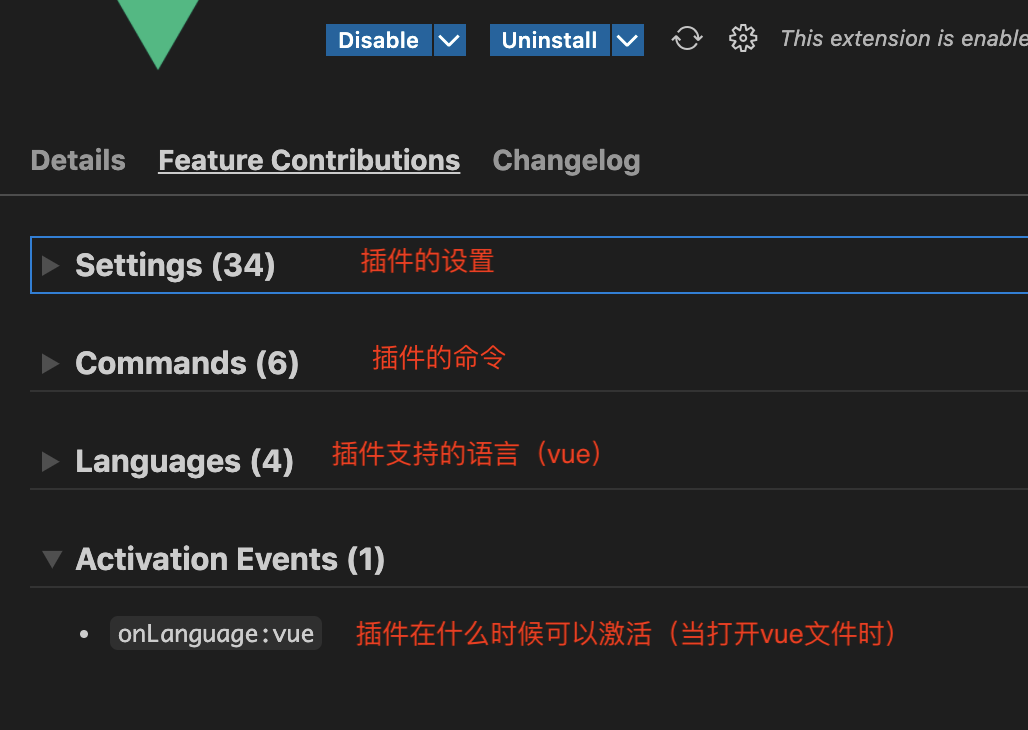
Task: Click the sync reload icon
Action: 687,39
